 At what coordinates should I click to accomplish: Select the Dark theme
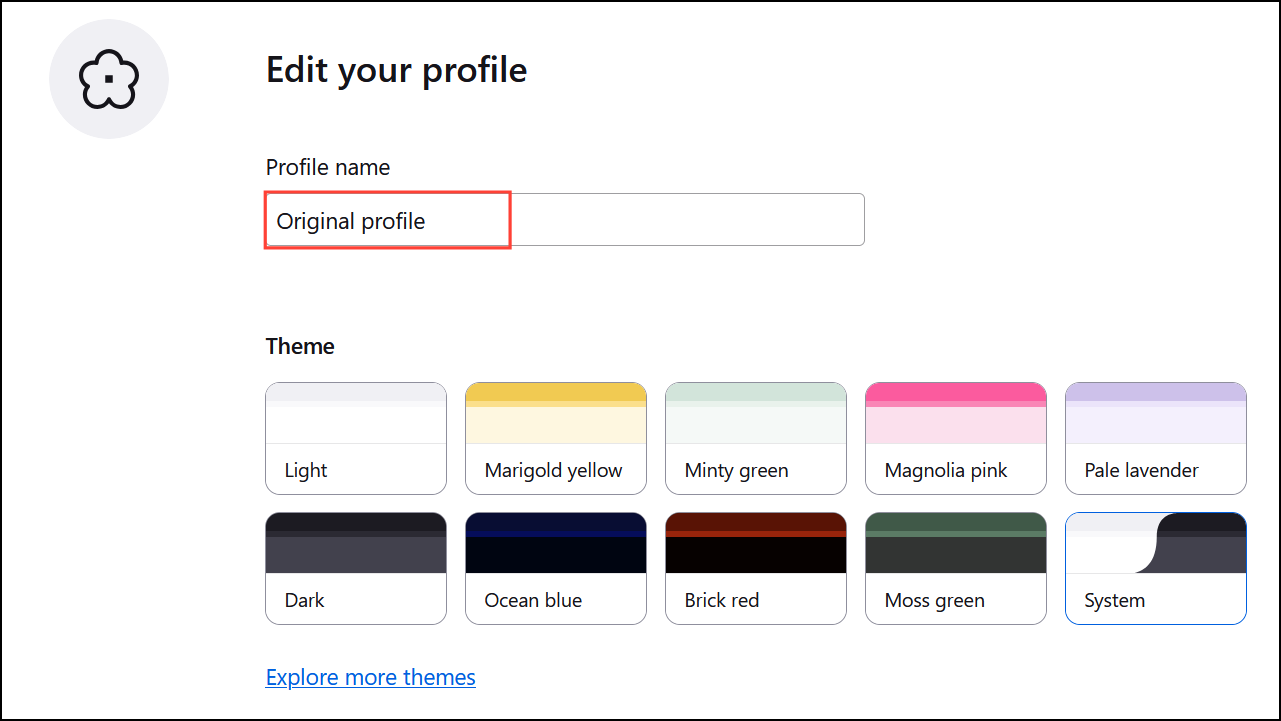pos(355,568)
